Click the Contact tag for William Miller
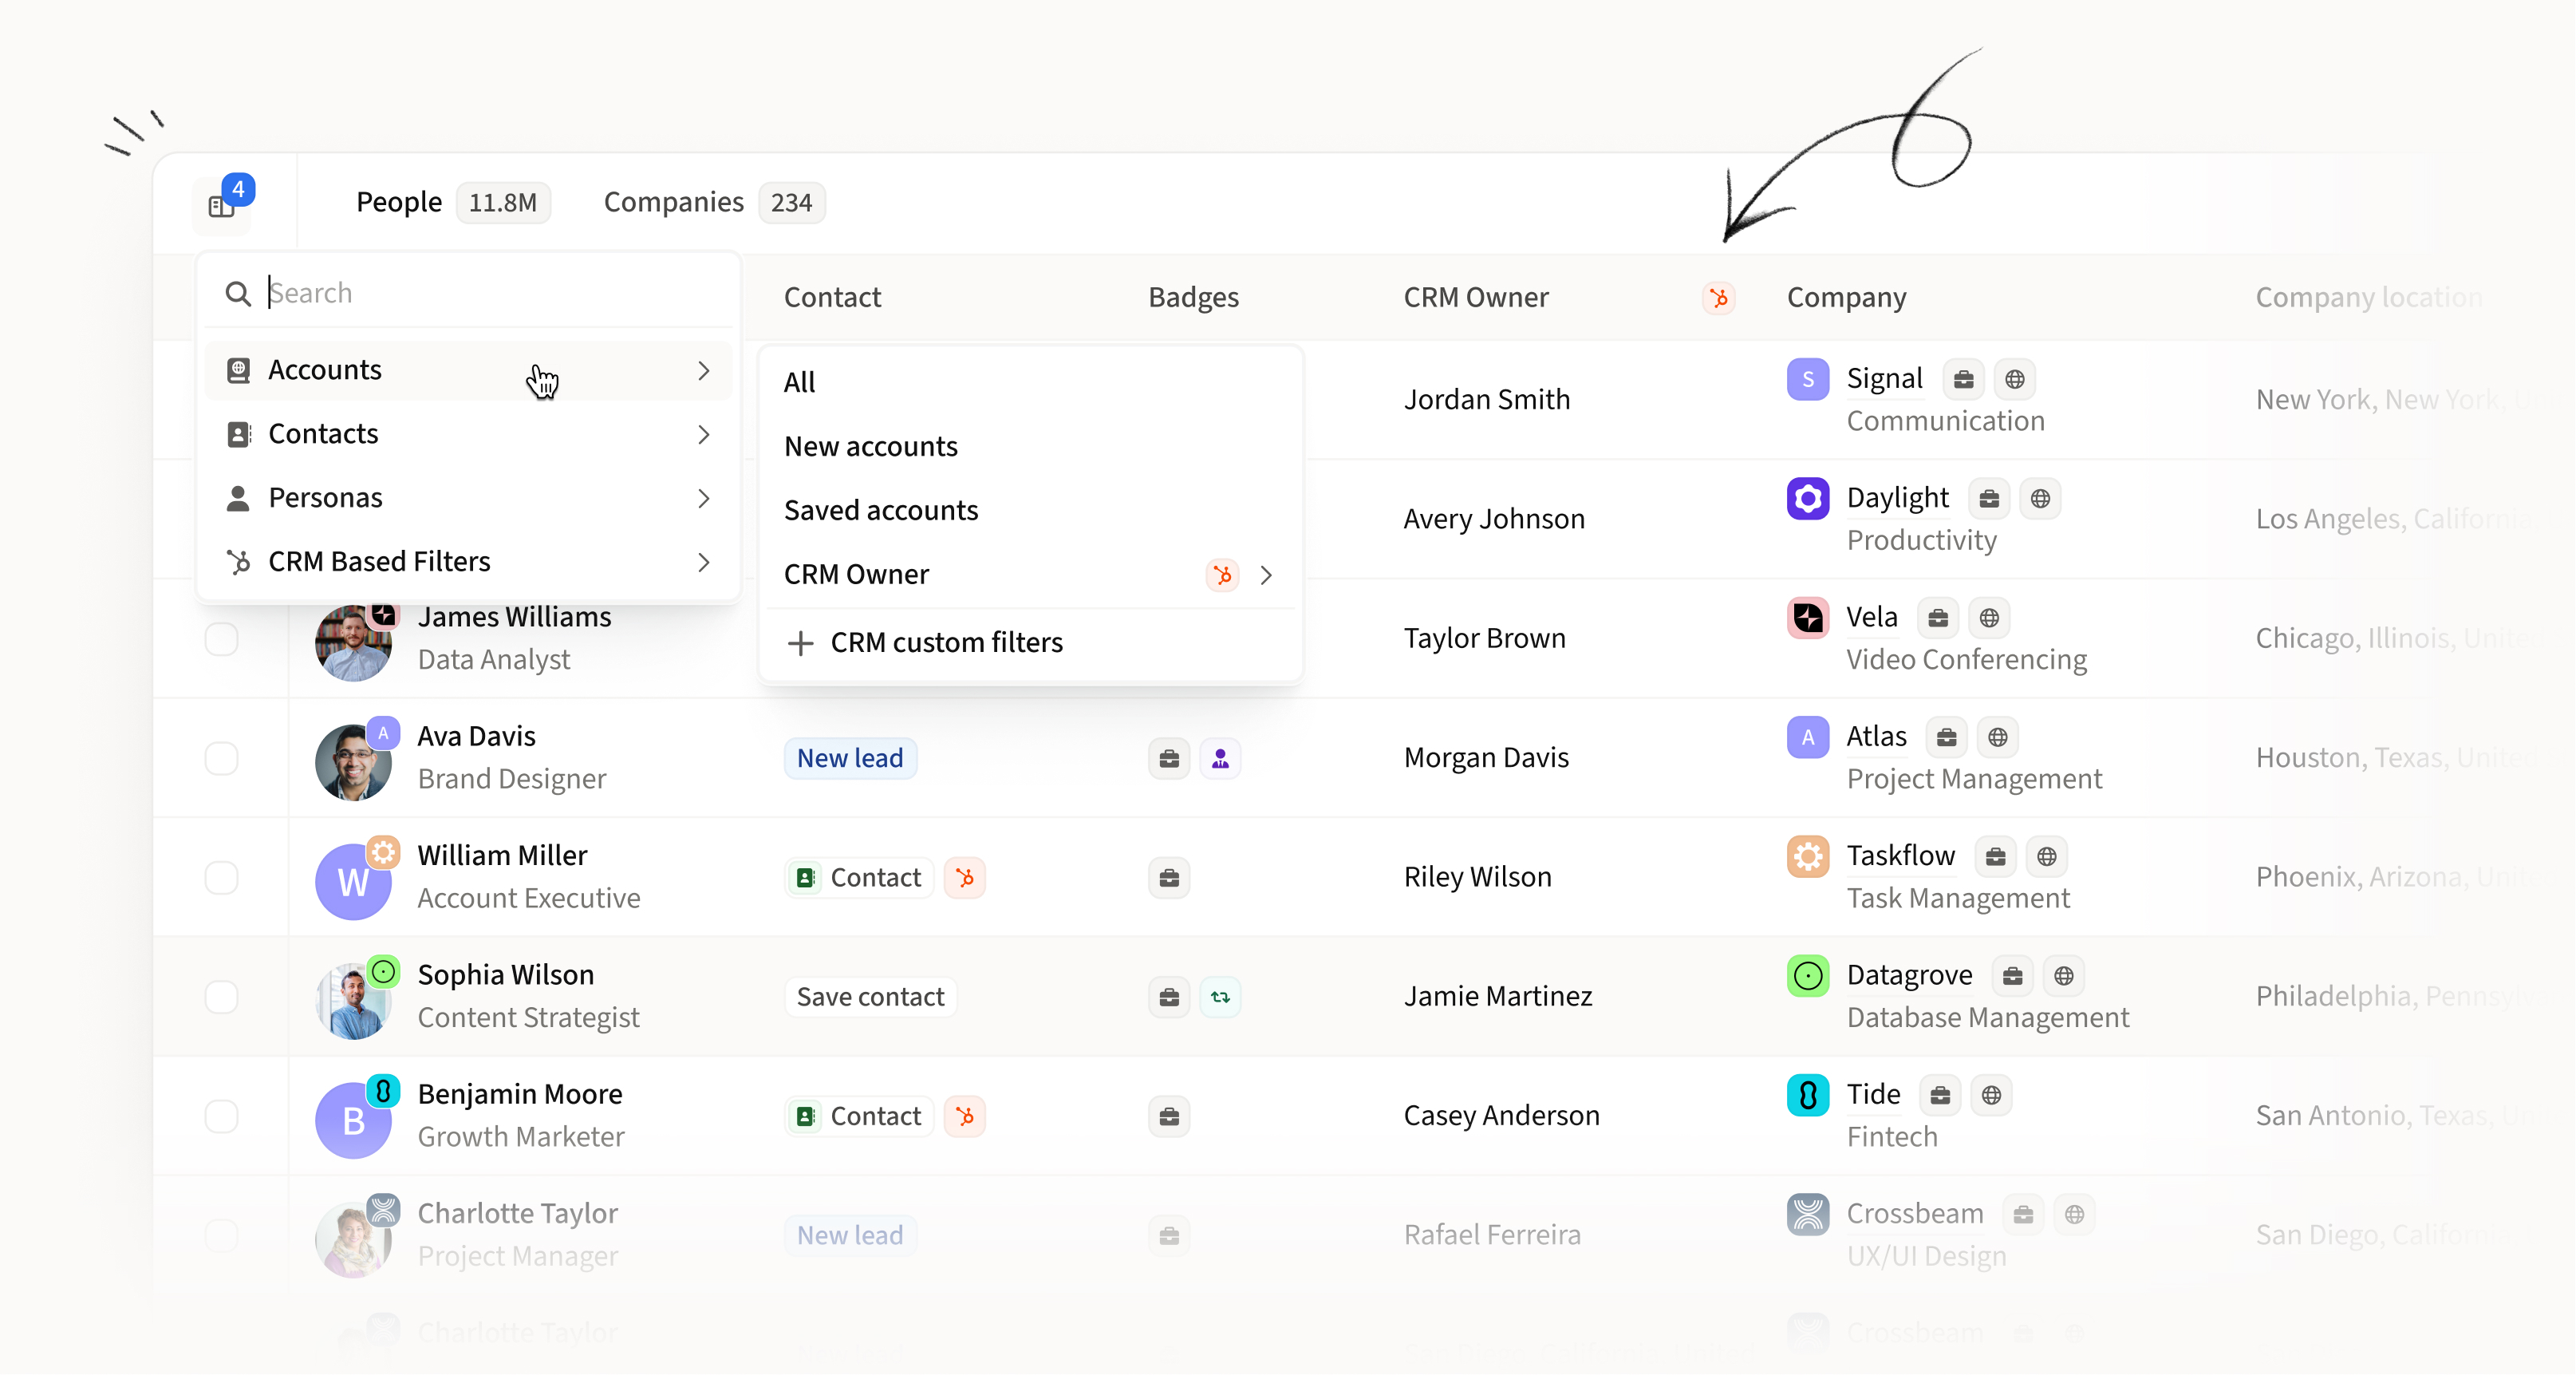The height and width of the screenshot is (1375, 2576). (x=859, y=878)
